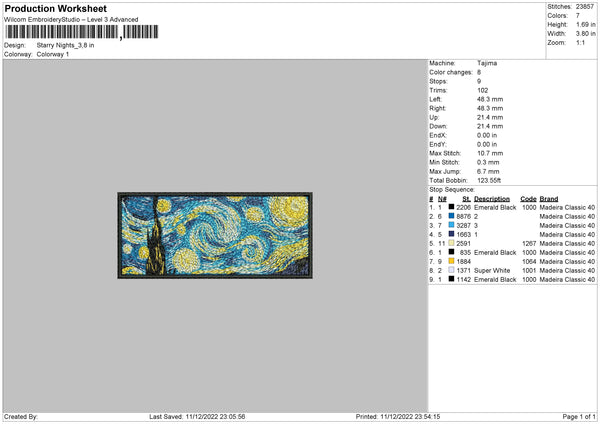Click the Starry Night embroidery design preview
Screen dimensions: 600x424
point(215,235)
